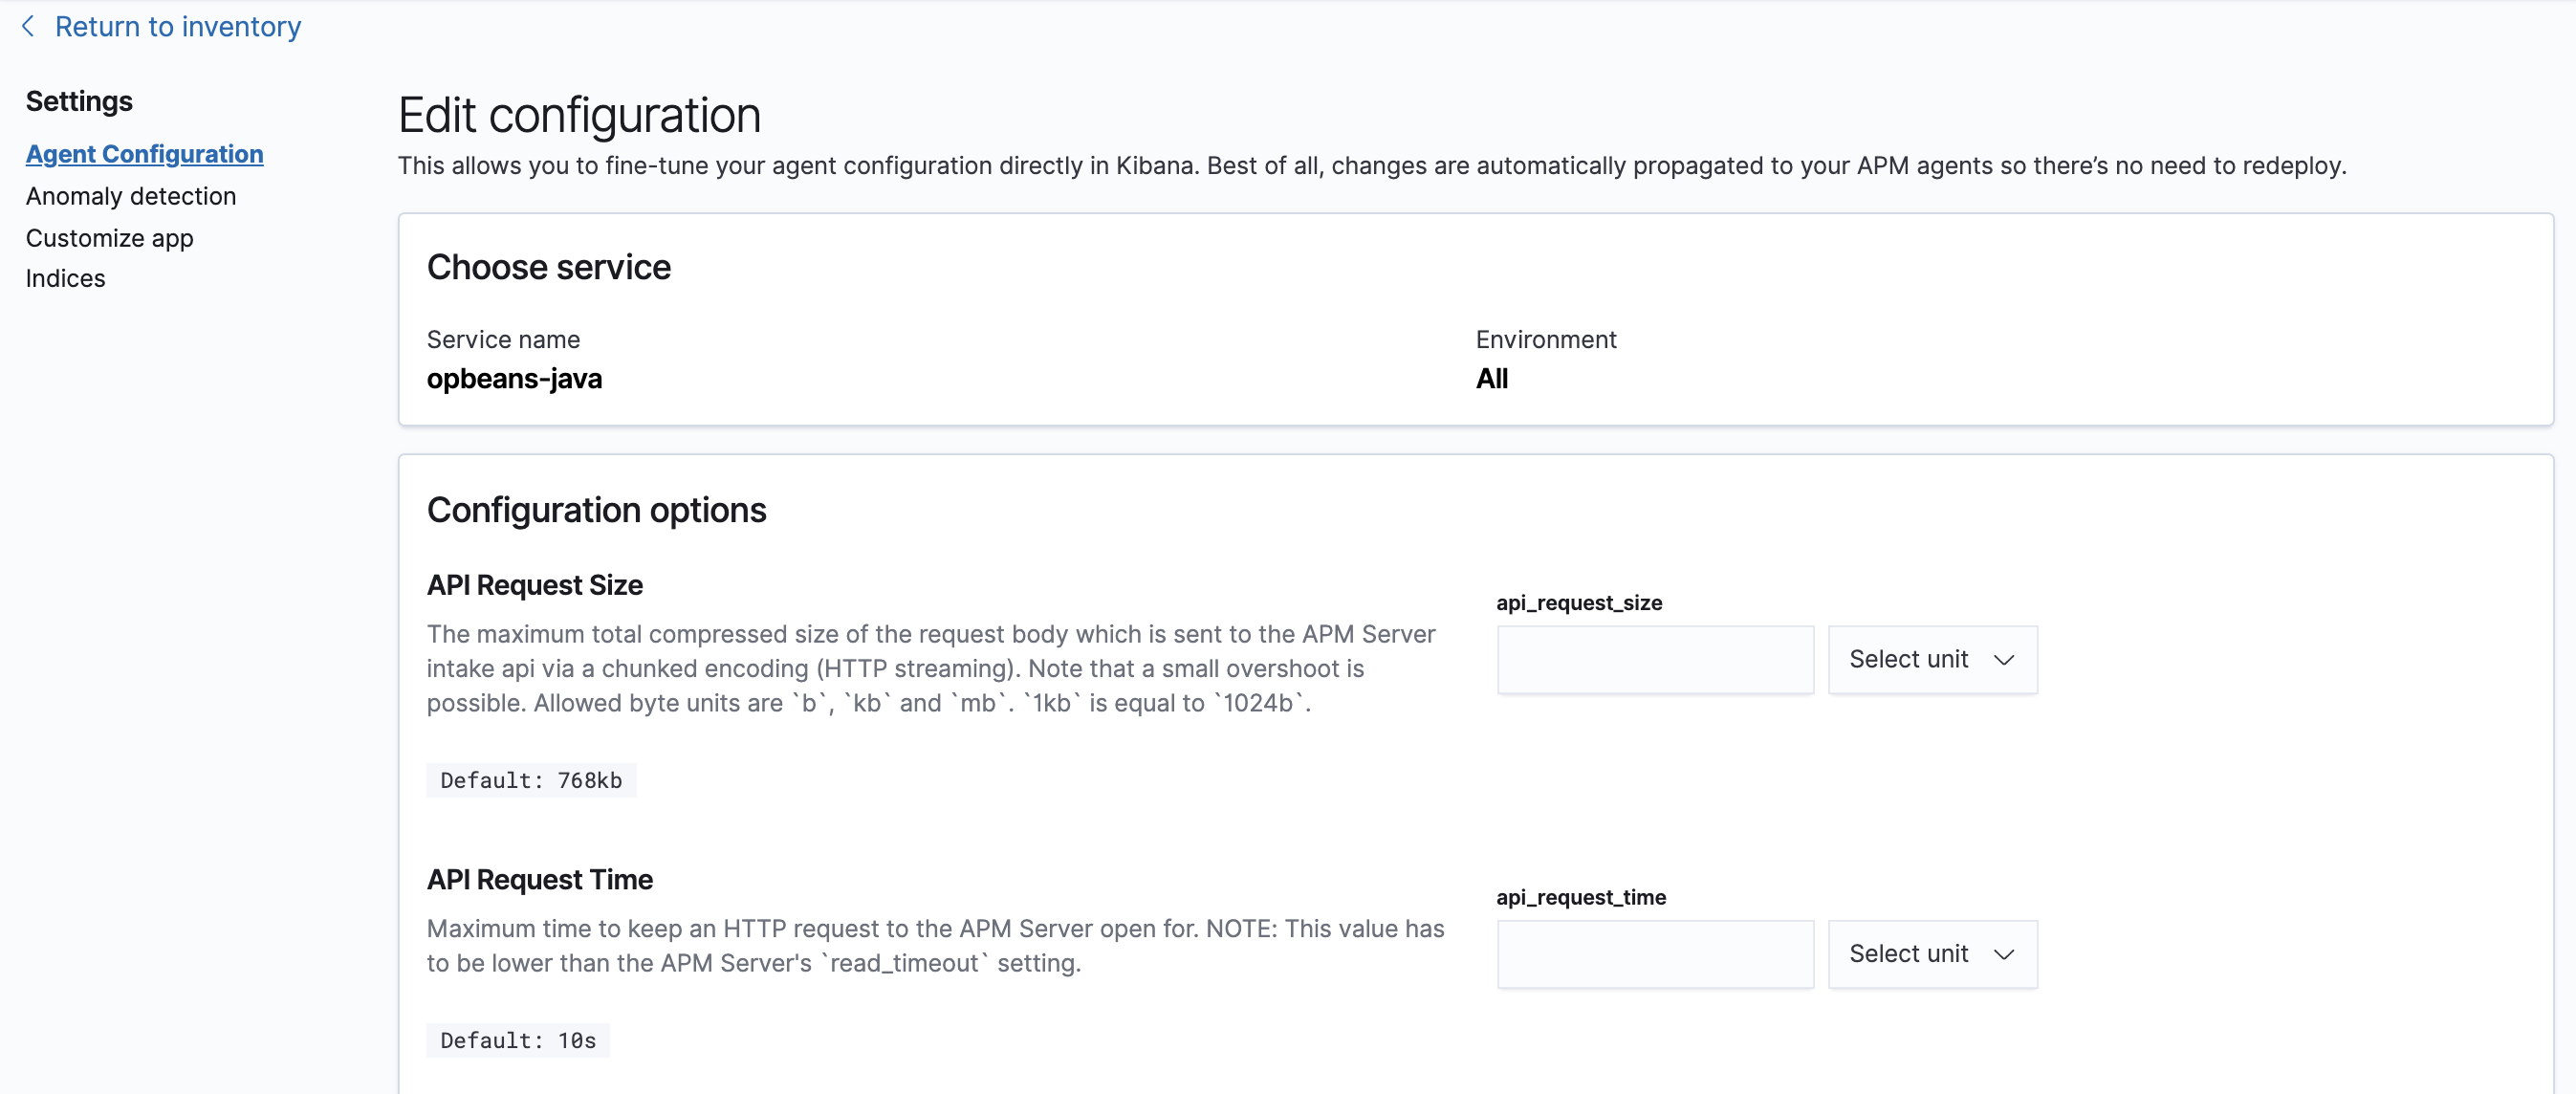The image size is (2576, 1094).
Task: Click the back chevron beside Return to inventory
Action: pos(27,26)
